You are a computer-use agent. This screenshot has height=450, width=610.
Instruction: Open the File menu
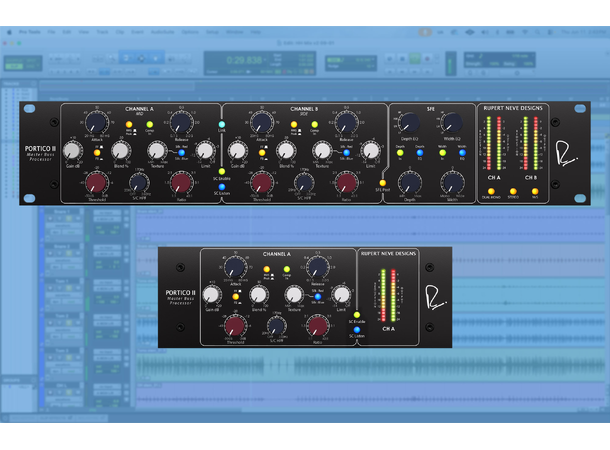click(51, 32)
